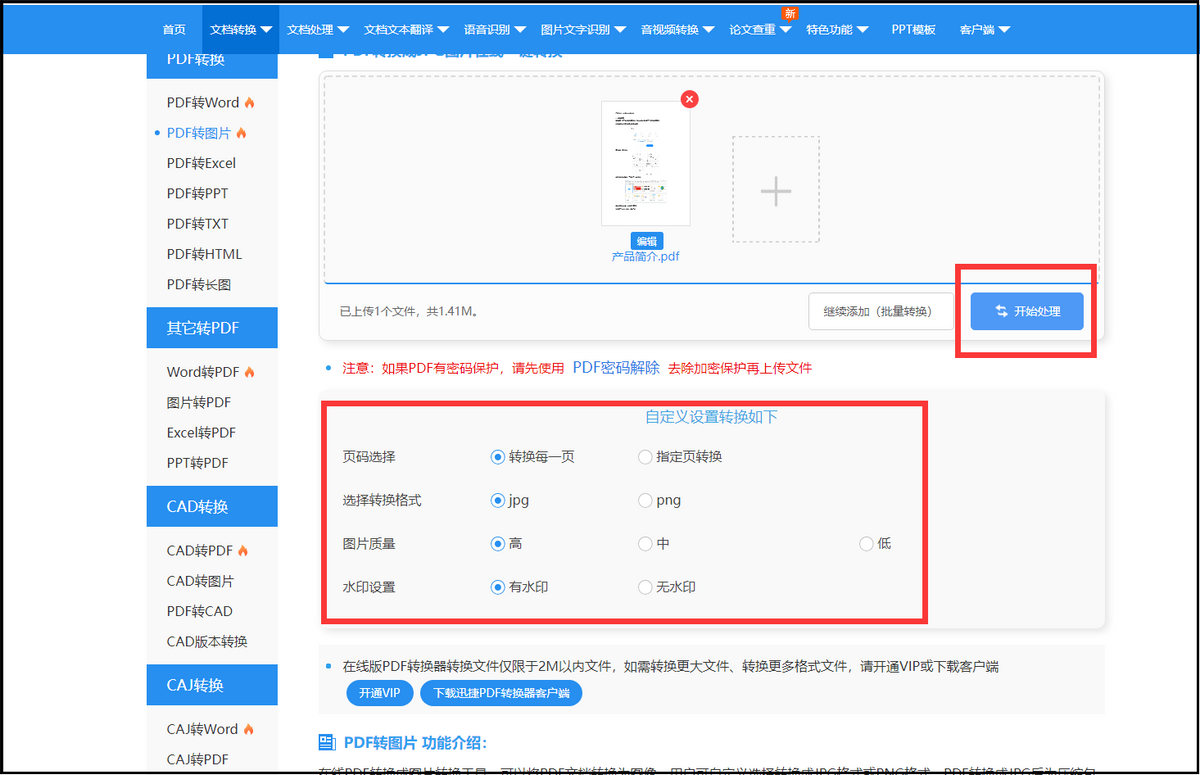The image size is (1200, 775).
Task: Go to 首页 in navigation bar
Action: coord(174,30)
